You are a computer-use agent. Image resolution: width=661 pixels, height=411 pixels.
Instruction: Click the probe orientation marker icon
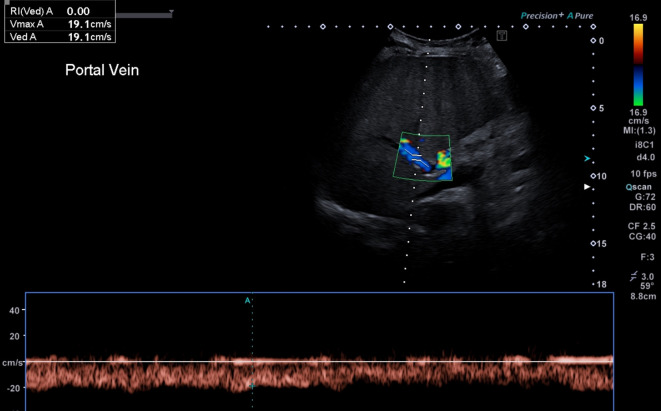[x=502, y=35]
